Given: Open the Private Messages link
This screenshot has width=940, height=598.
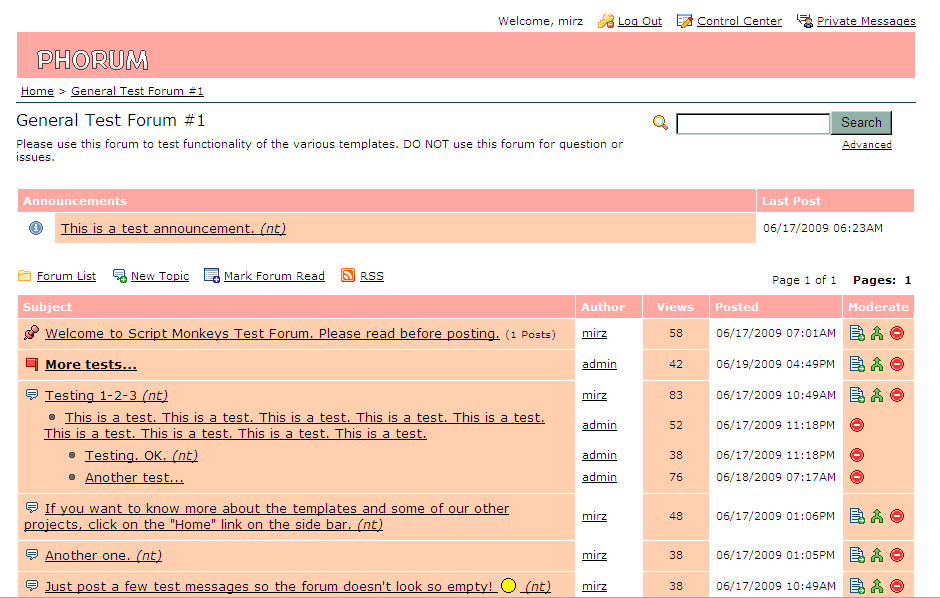Looking at the screenshot, I should tap(866, 21).
